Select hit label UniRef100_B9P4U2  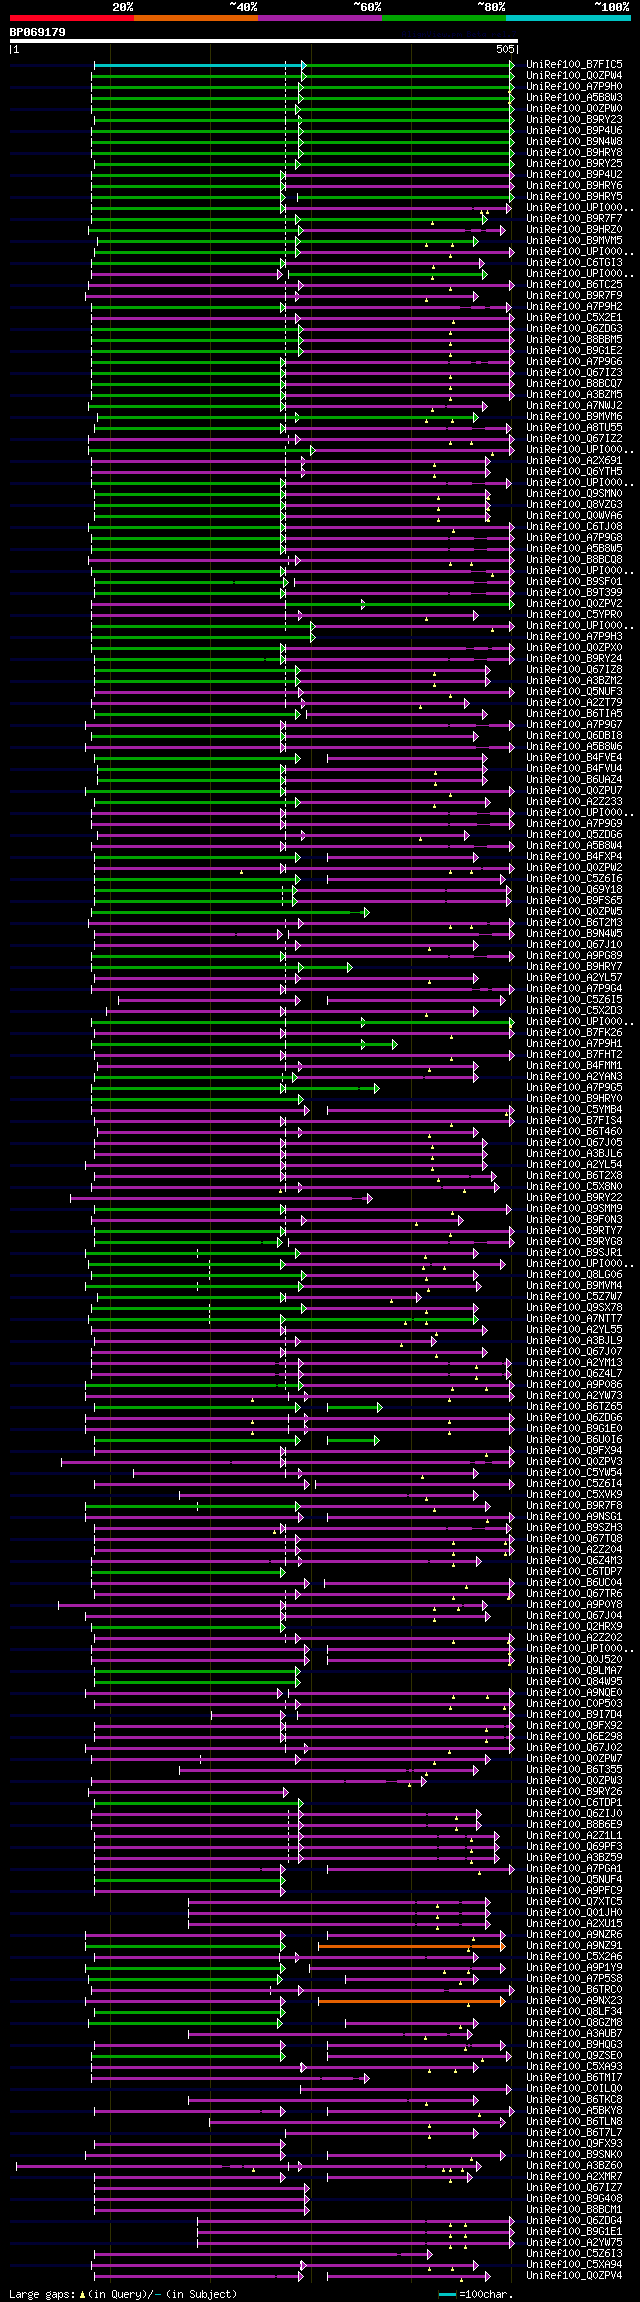point(574,174)
